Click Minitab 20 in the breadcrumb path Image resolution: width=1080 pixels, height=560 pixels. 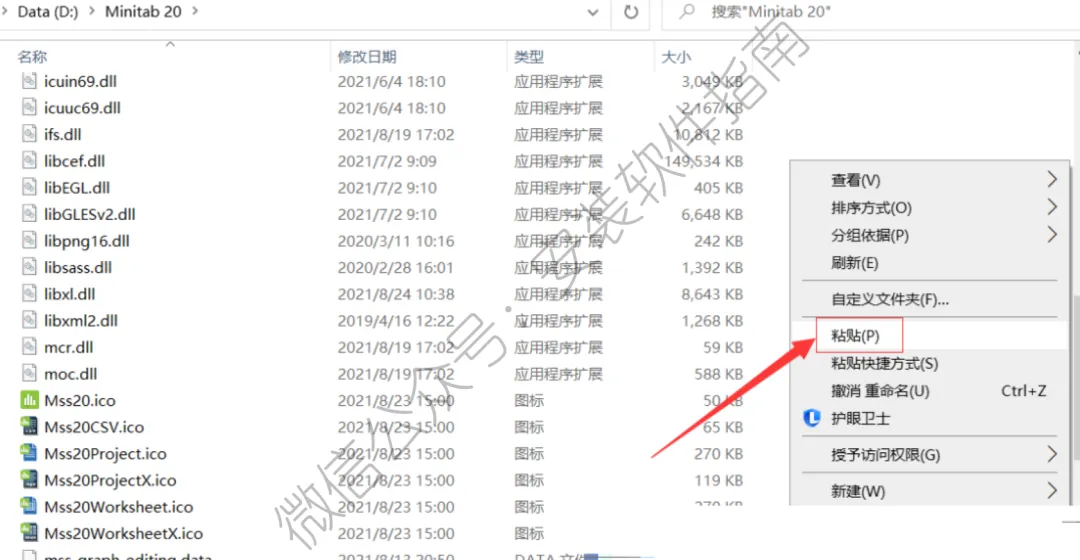(143, 12)
